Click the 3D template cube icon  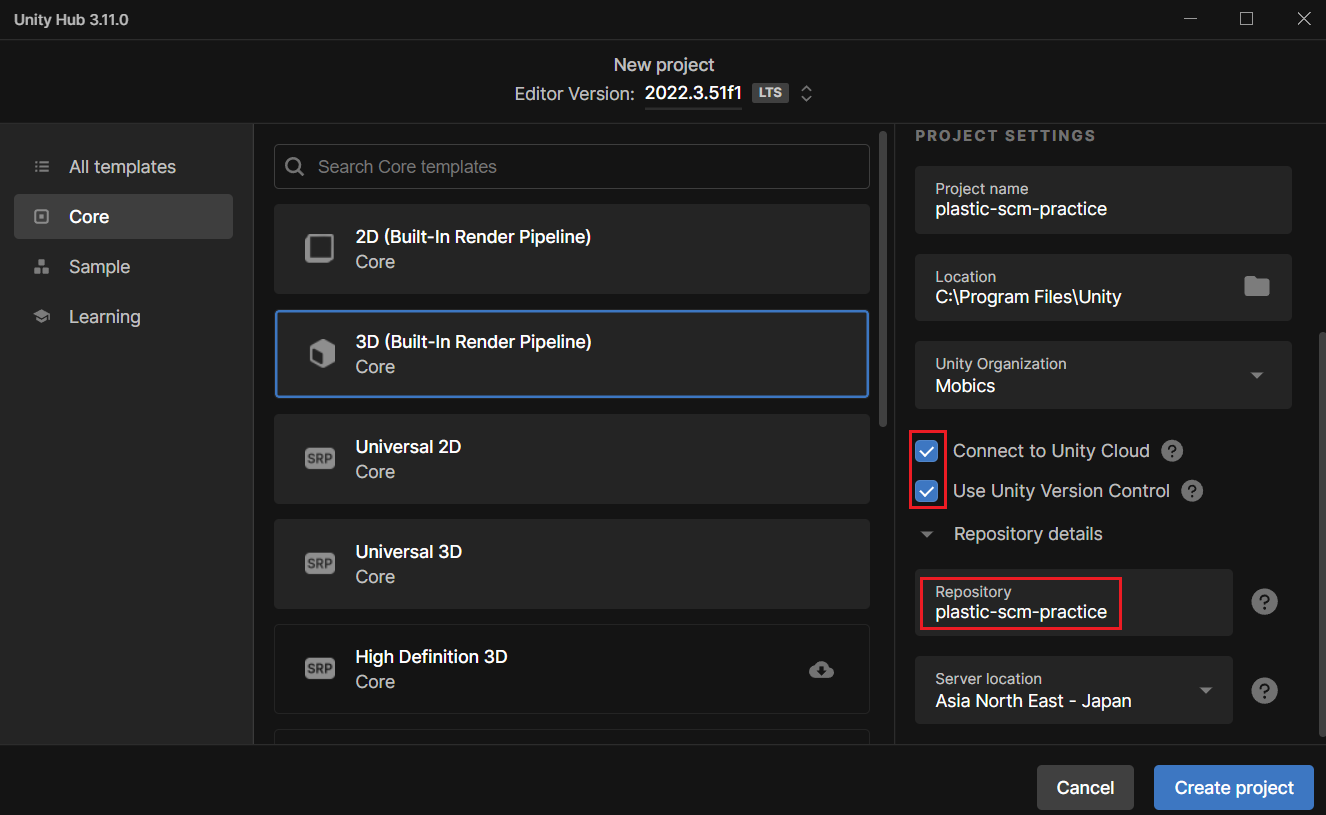point(321,354)
